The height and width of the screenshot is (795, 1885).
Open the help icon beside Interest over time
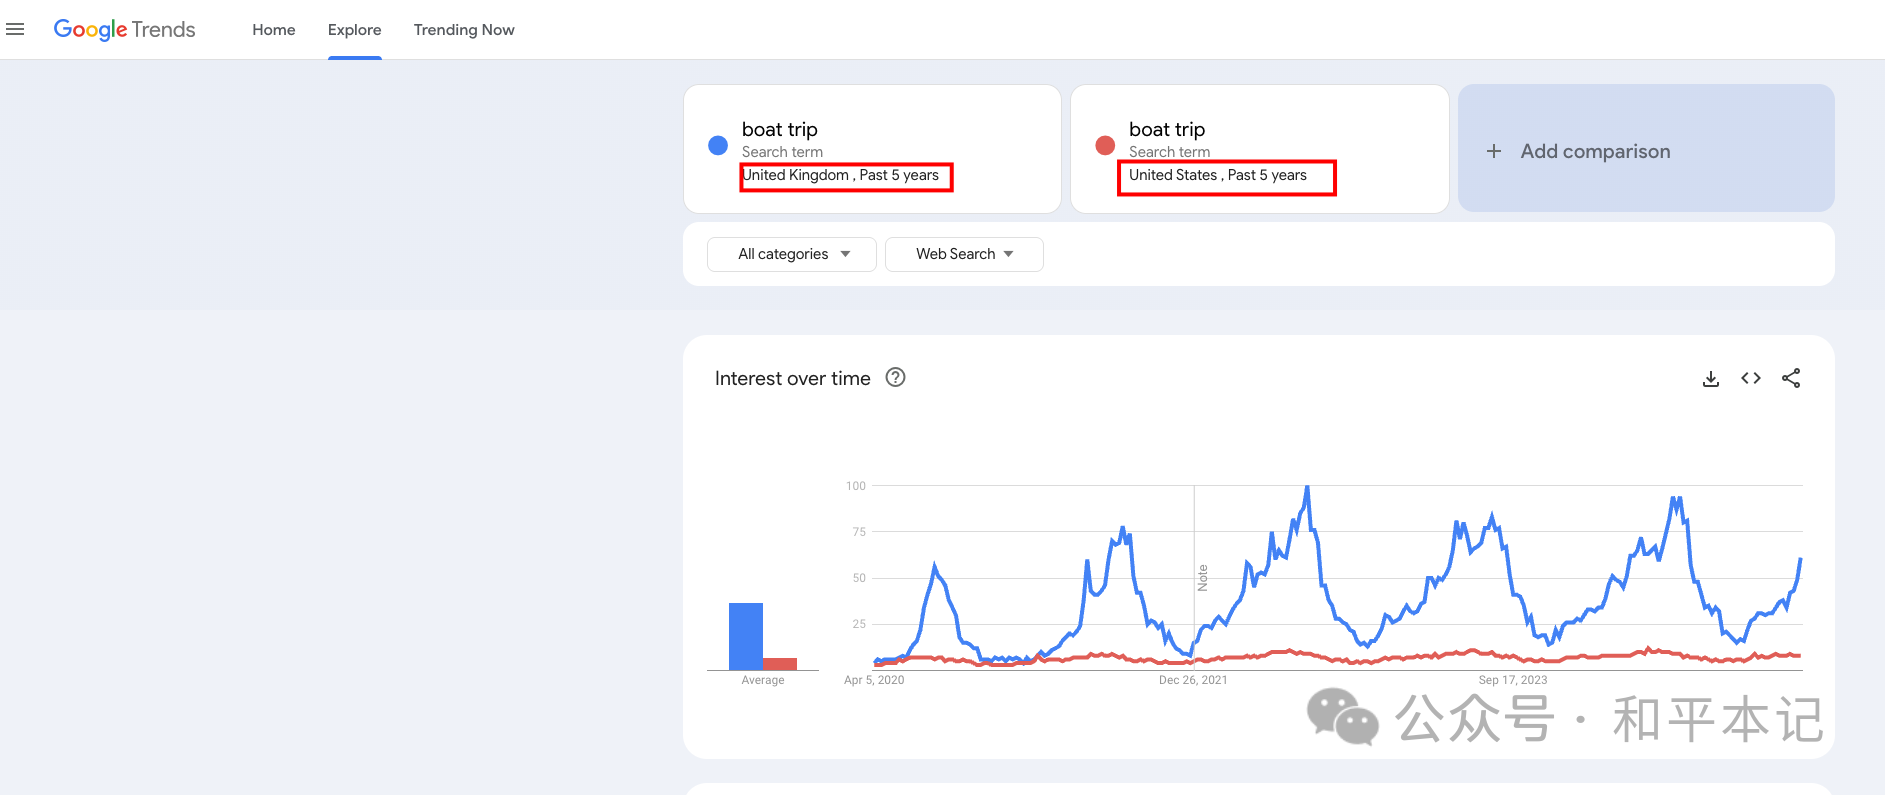point(896,378)
